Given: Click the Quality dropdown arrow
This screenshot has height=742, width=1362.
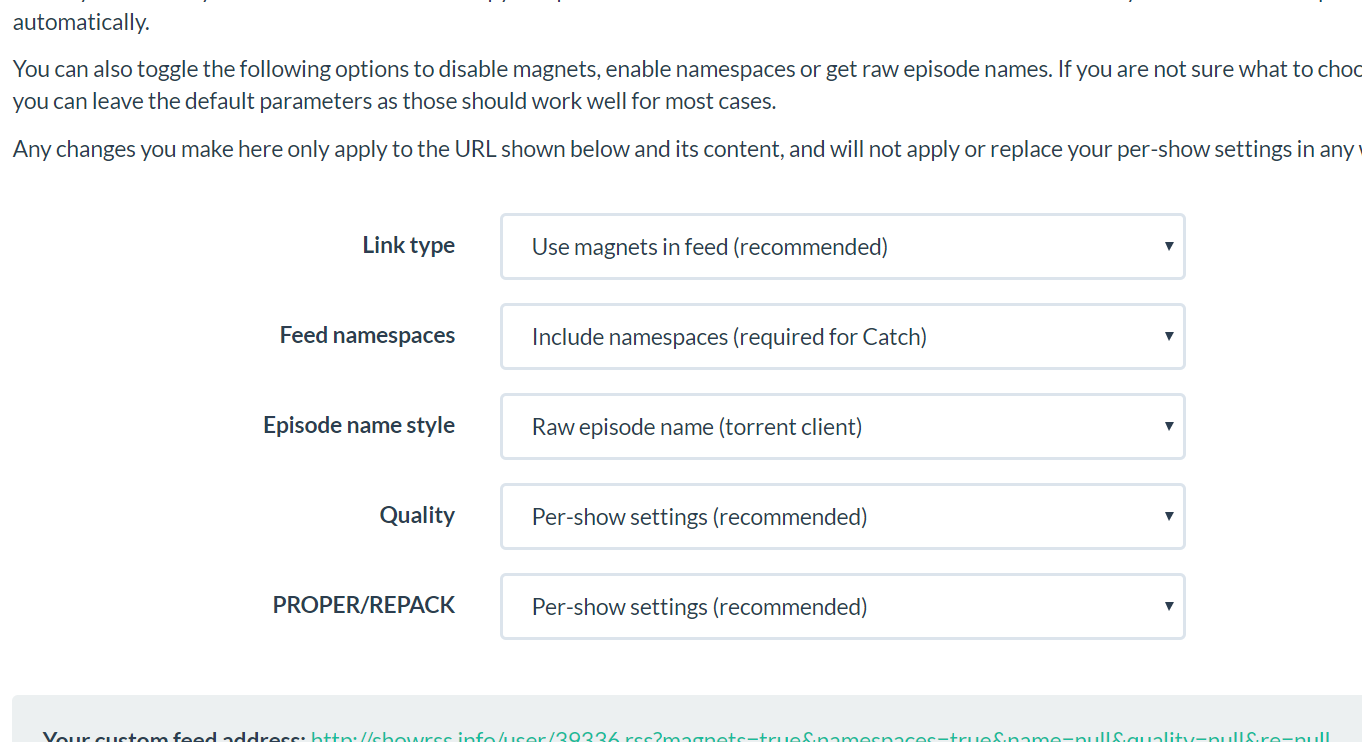Looking at the screenshot, I should coord(1168,516).
